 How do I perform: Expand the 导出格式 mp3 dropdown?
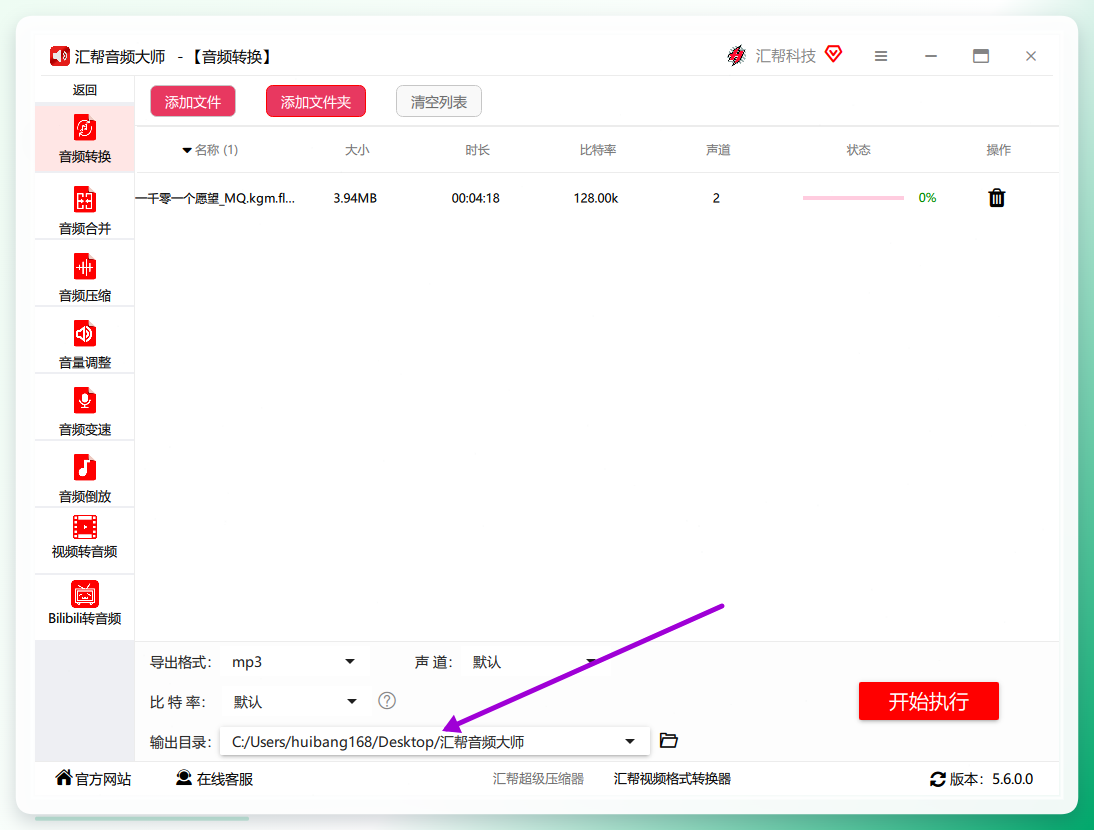350,661
